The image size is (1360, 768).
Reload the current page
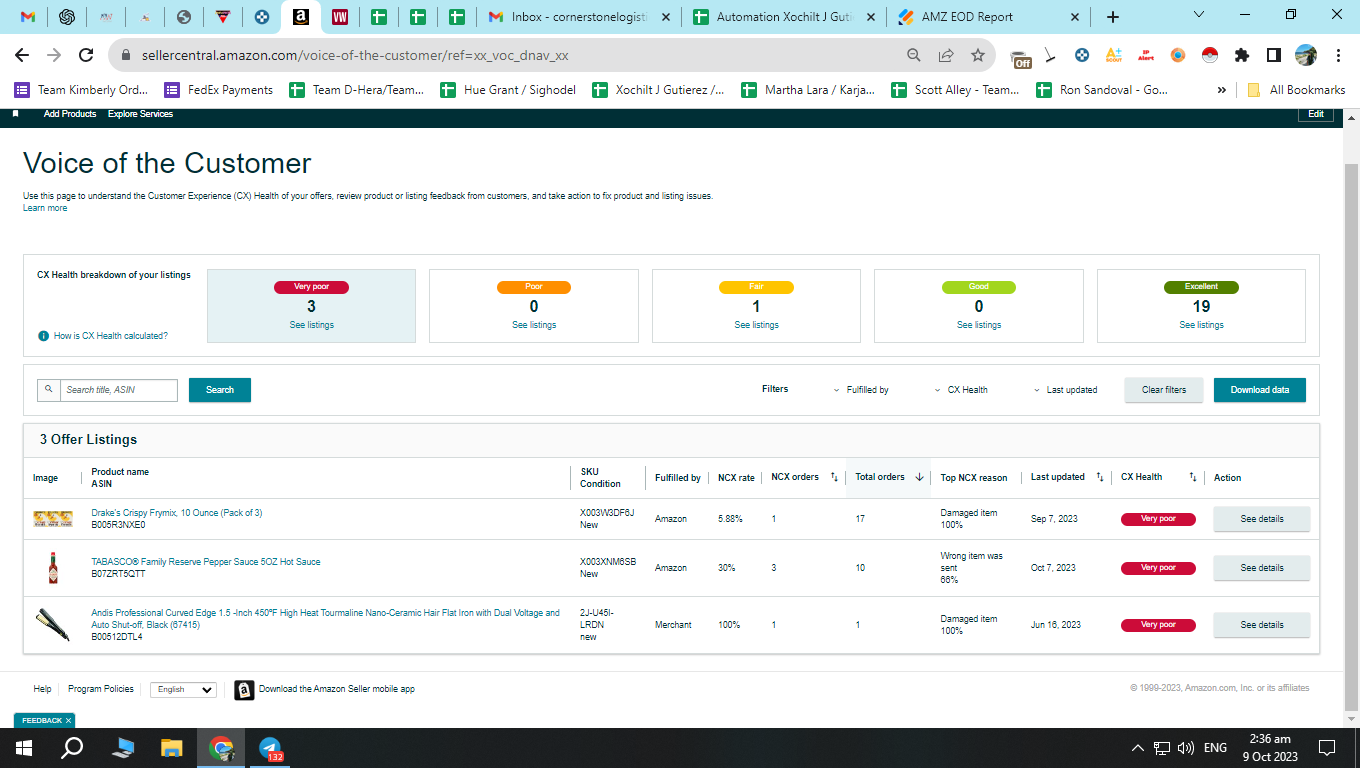pos(86,56)
